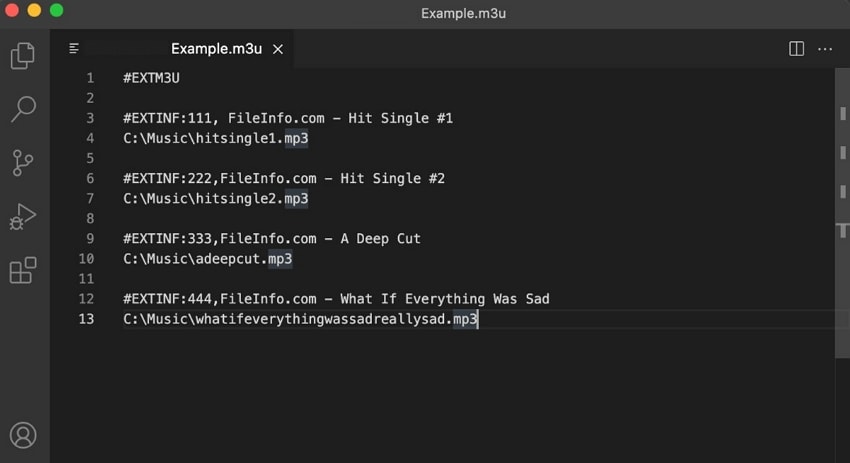Open the Extensions view
850x463 pixels.
click(x=22, y=270)
